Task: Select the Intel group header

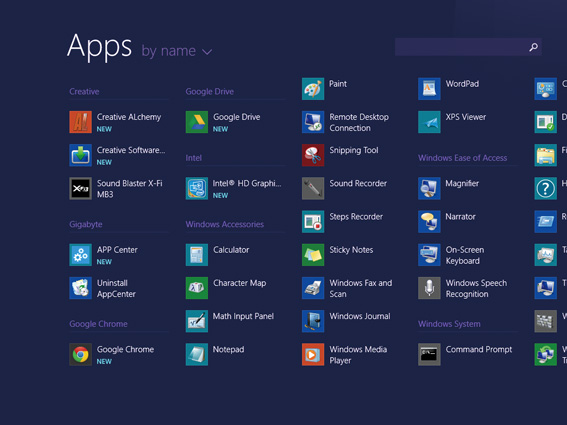Action: click(x=193, y=158)
